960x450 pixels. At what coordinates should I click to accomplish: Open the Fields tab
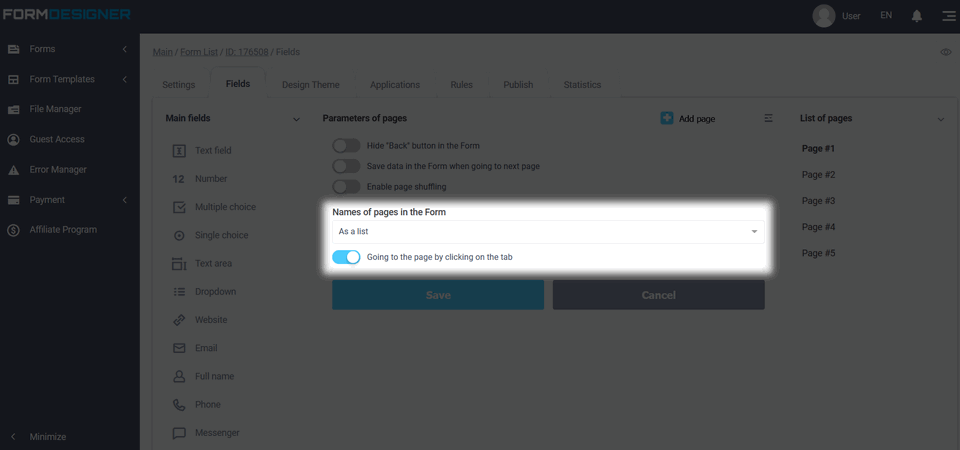(238, 84)
